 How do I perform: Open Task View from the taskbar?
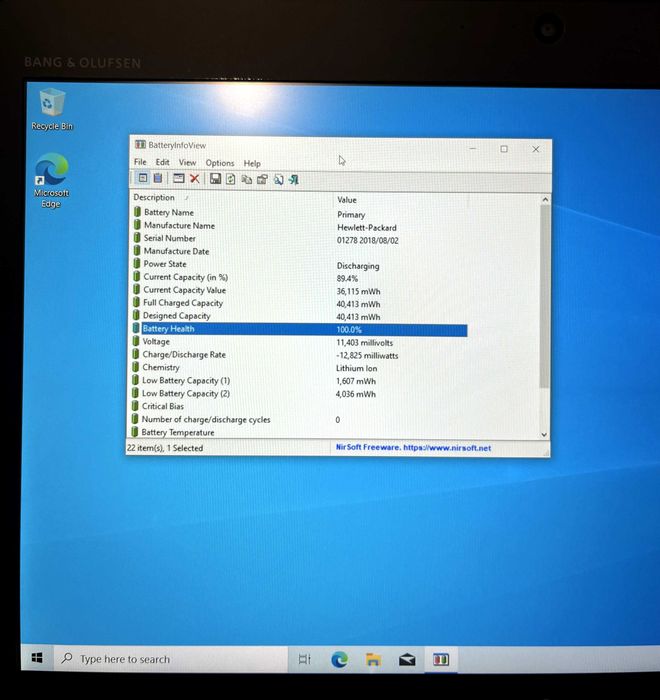pos(305,659)
